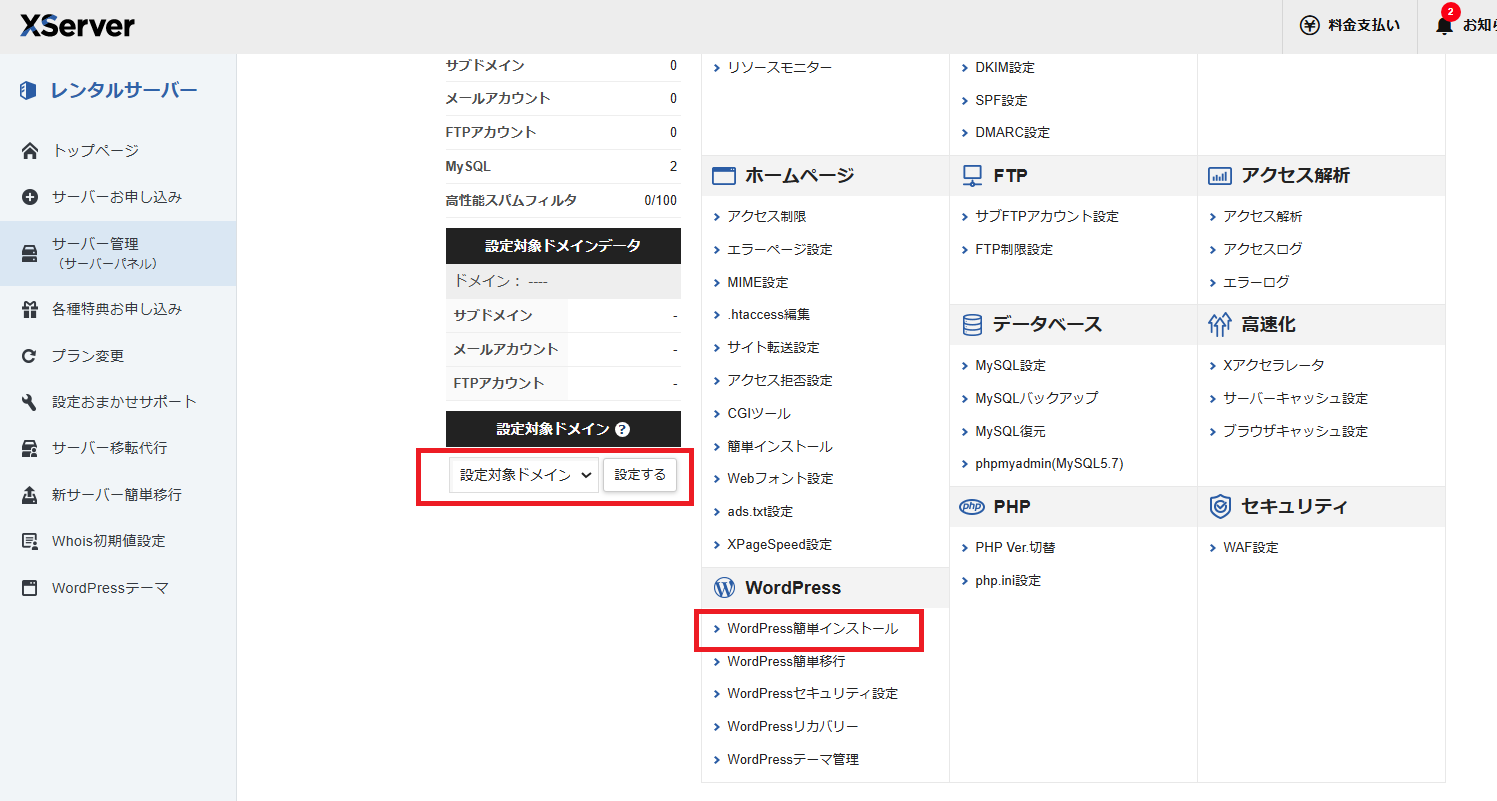
Task: Open the WordPress簡単インストール link
Action: click(812, 629)
